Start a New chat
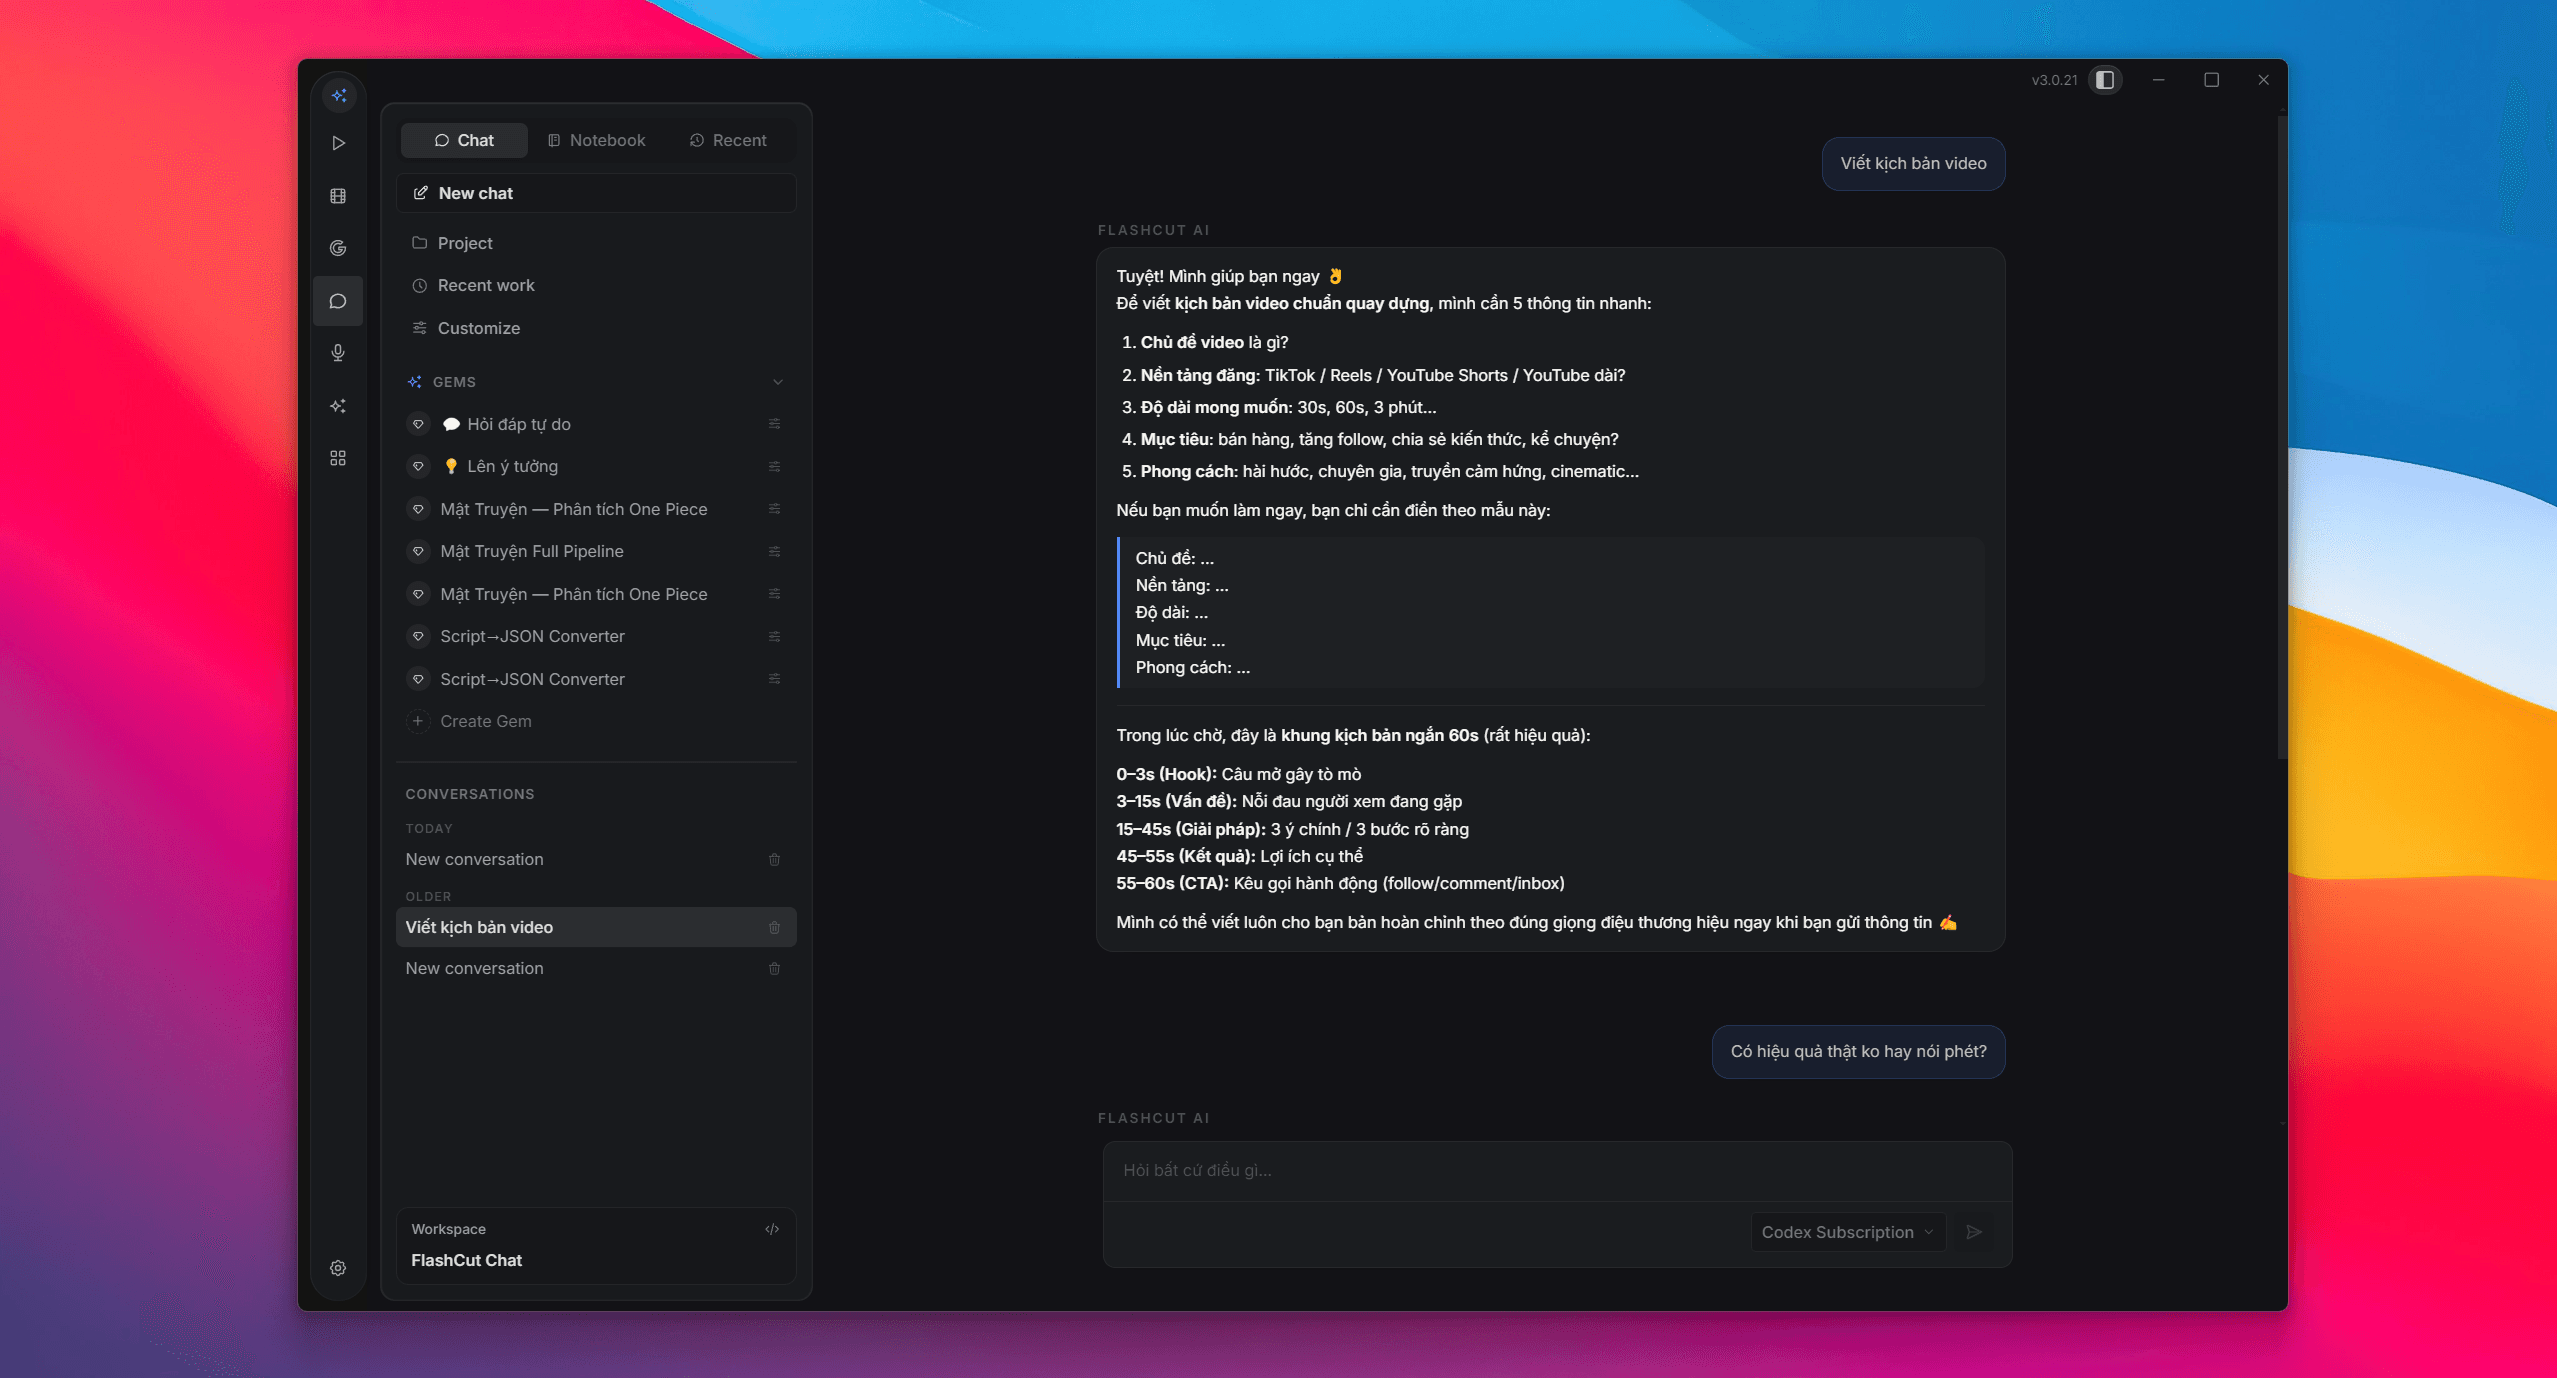 596,193
